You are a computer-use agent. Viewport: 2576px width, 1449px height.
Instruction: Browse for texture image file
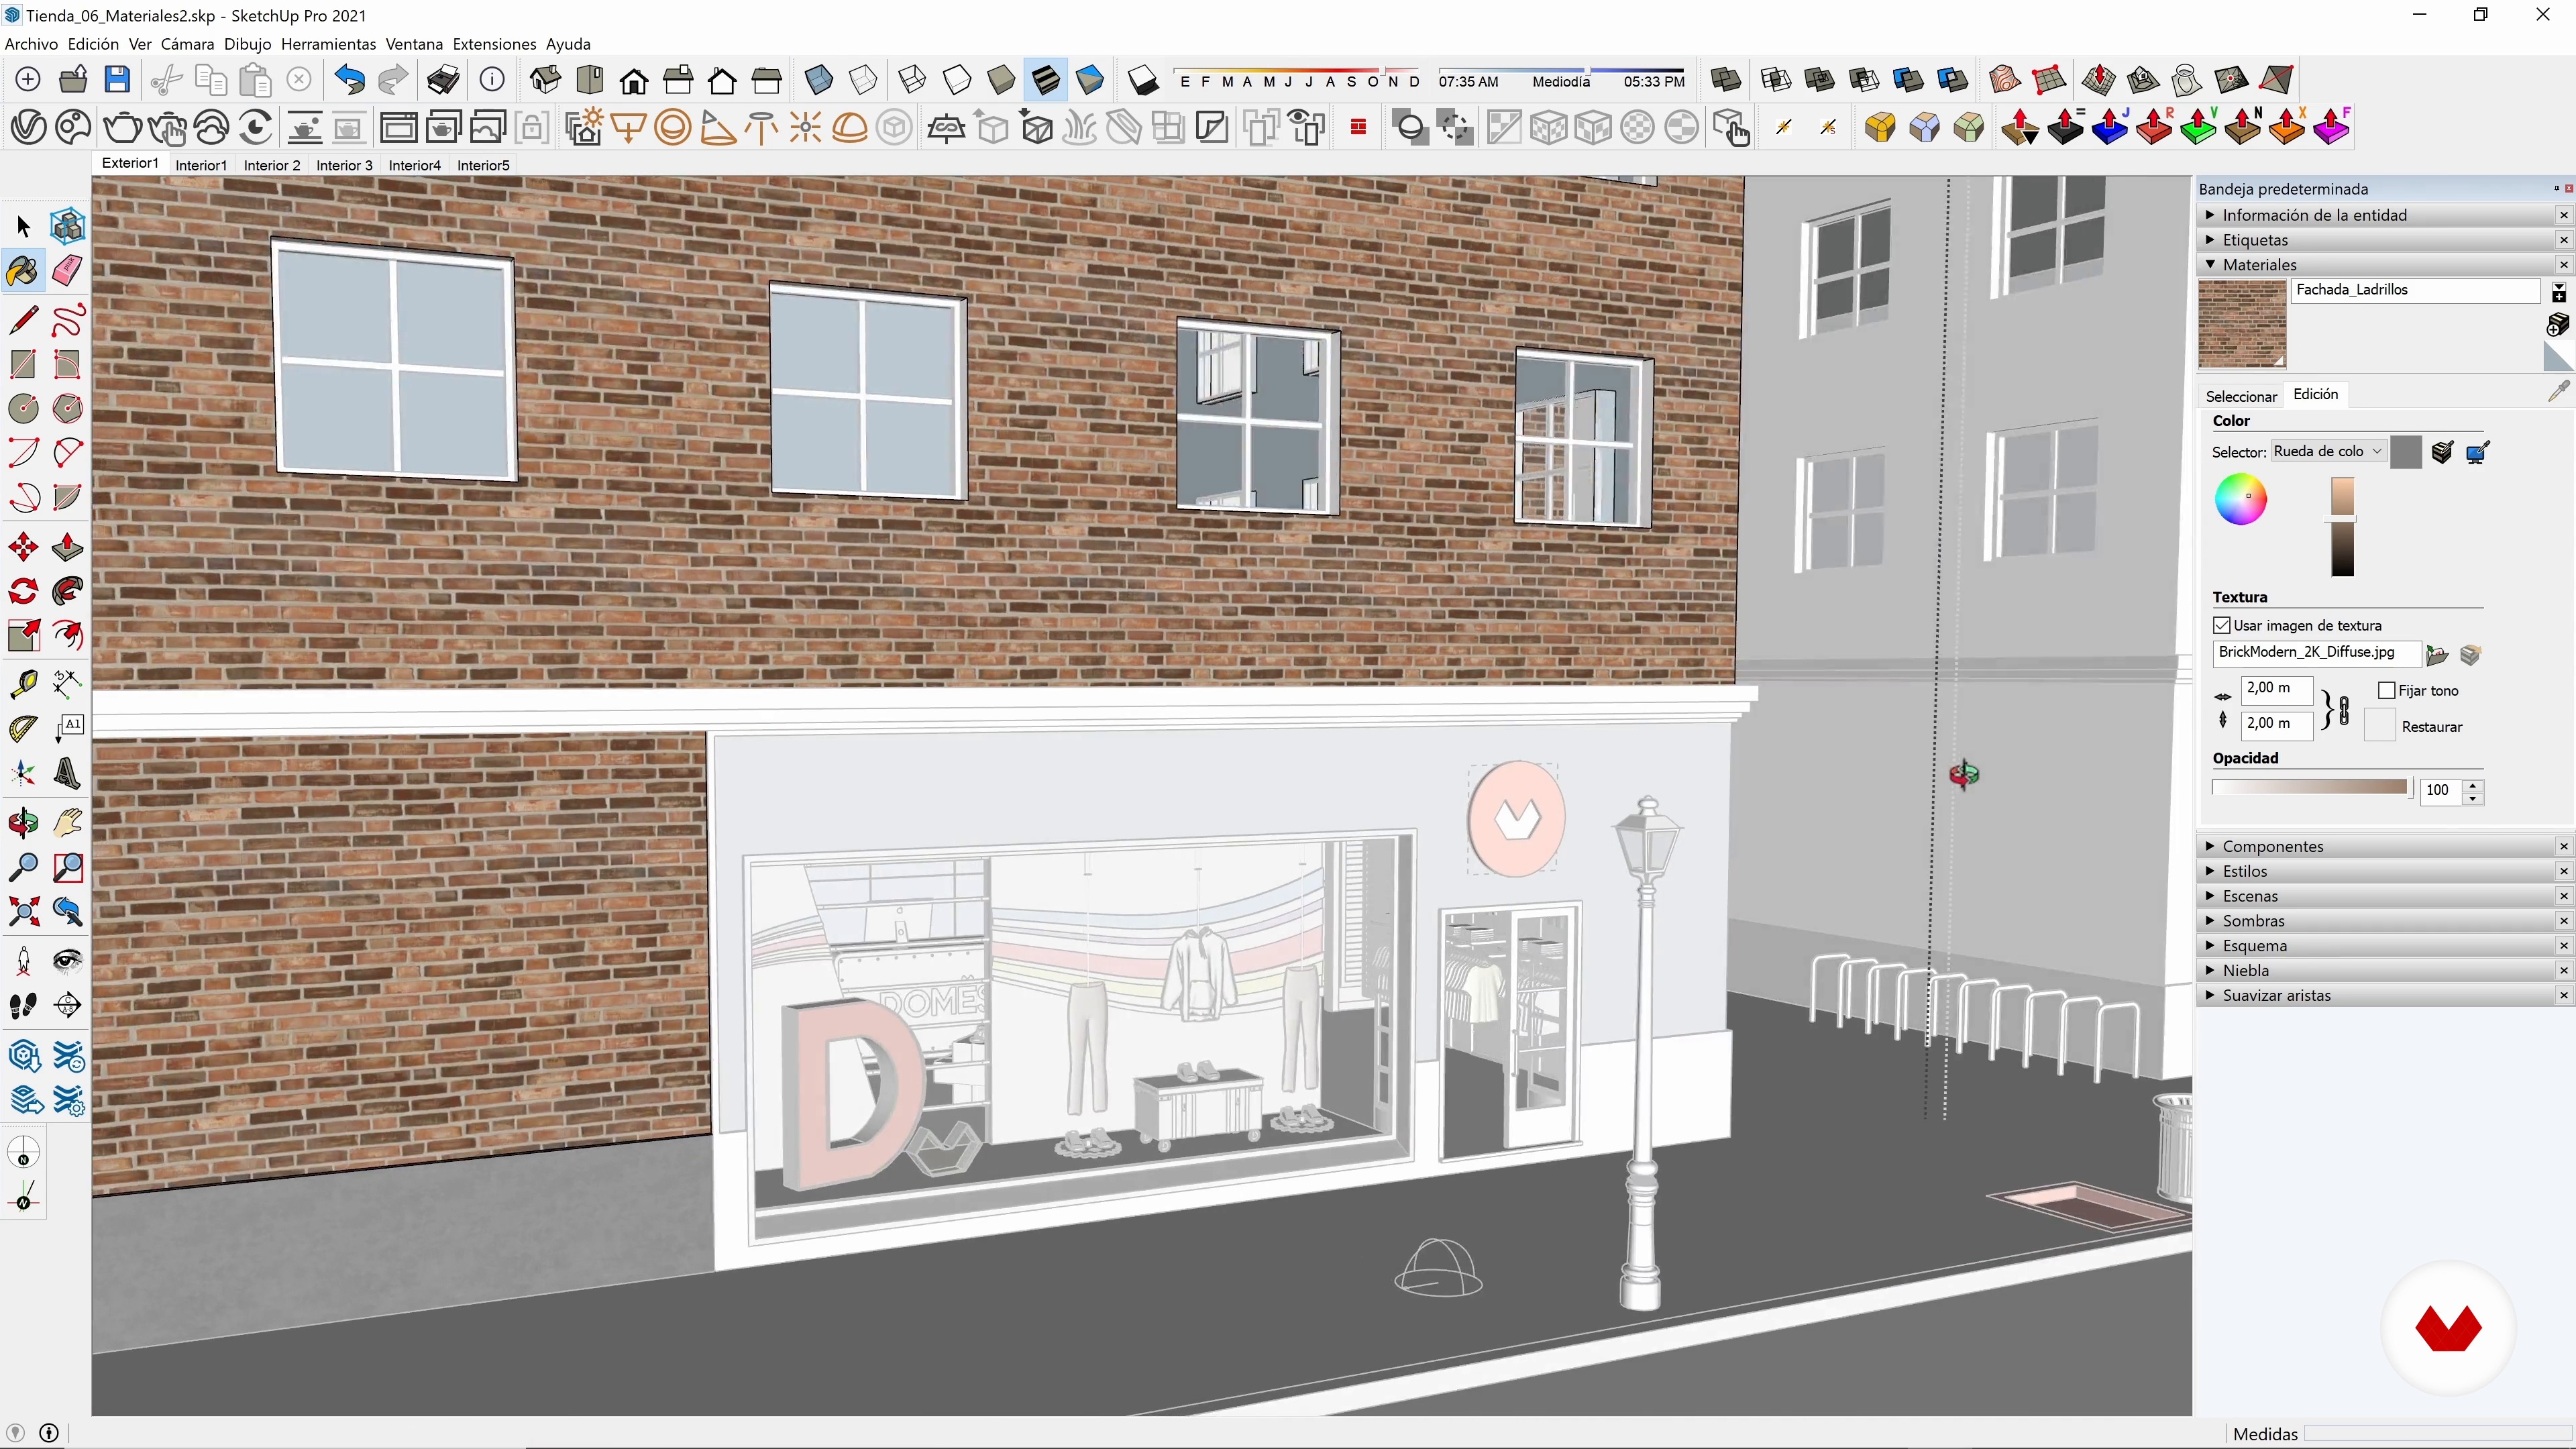tap(2437, 655)
